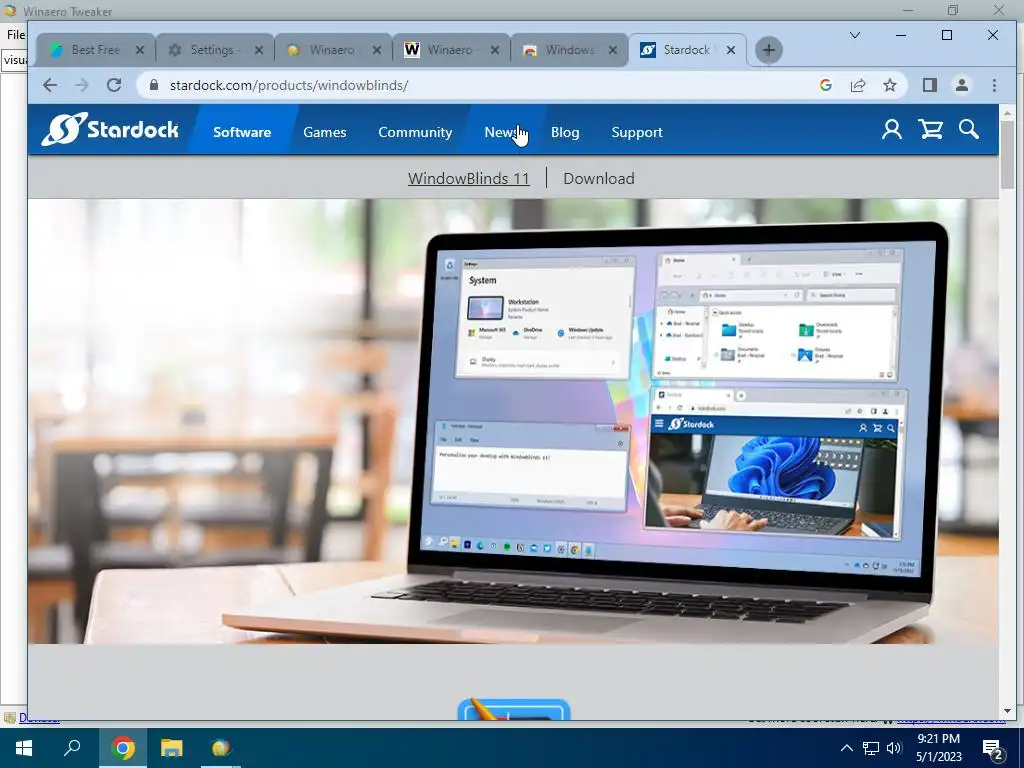The height and width of the screenshot is (768, 1024).
Task: Open the Games menu item
Action: click(325, 132)
